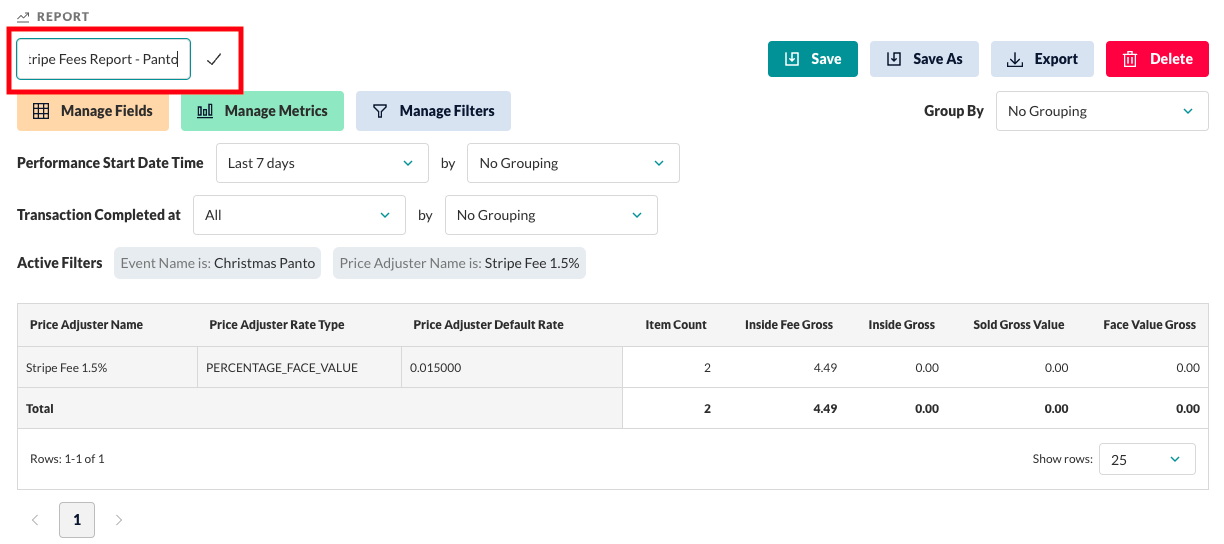This screenshot has width=1224, height=544.
Task: Edit the report name input field
Action: [x=103, y=59]
